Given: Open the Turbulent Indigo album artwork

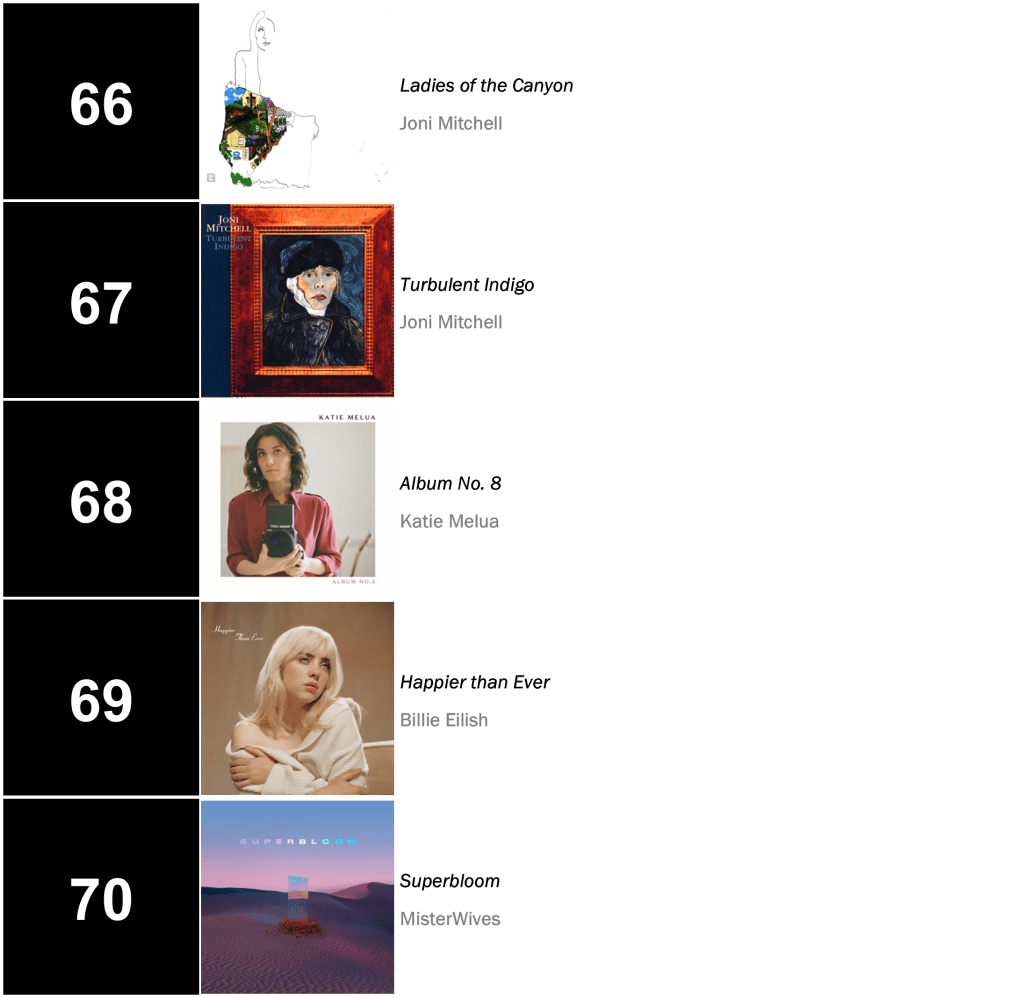Looking at the screenshot, I should tap(298, 300).
